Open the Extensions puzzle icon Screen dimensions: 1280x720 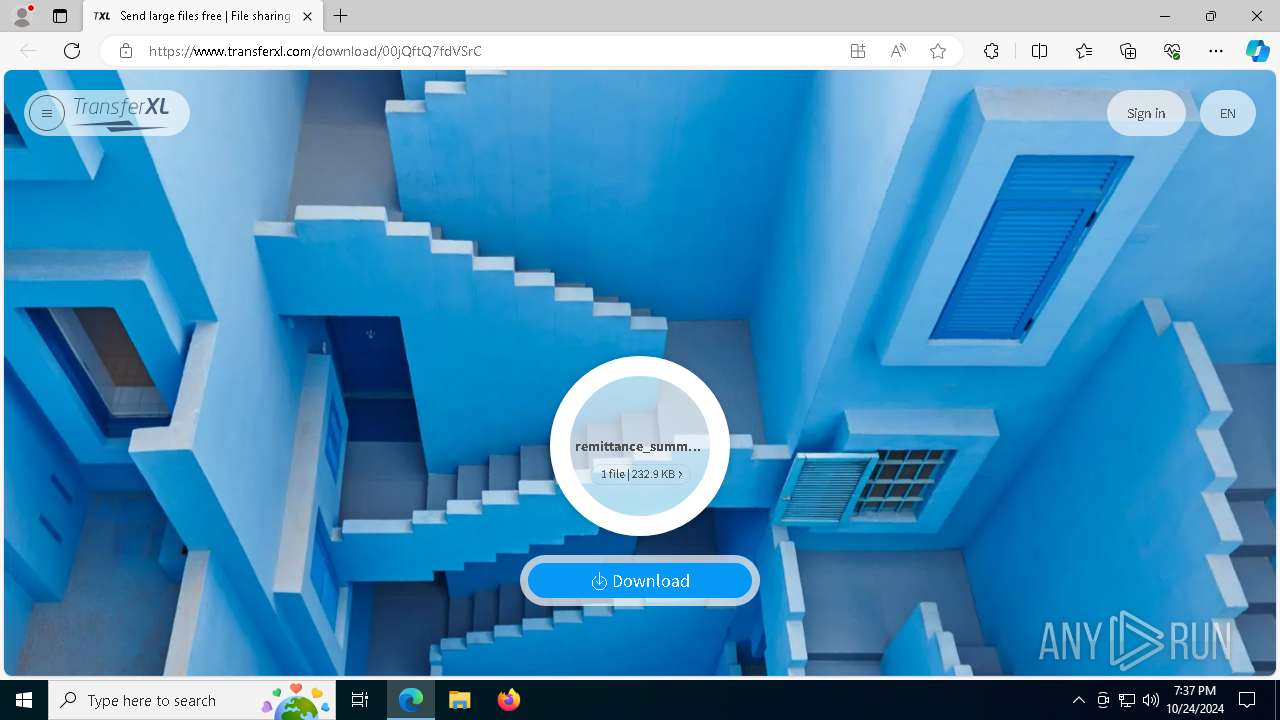(991, 51)
